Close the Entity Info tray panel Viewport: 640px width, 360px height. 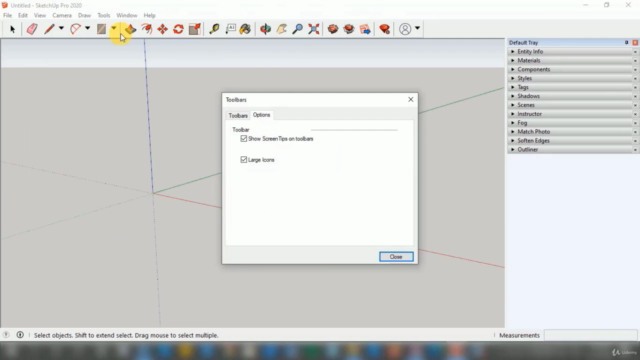click(635, 51)
